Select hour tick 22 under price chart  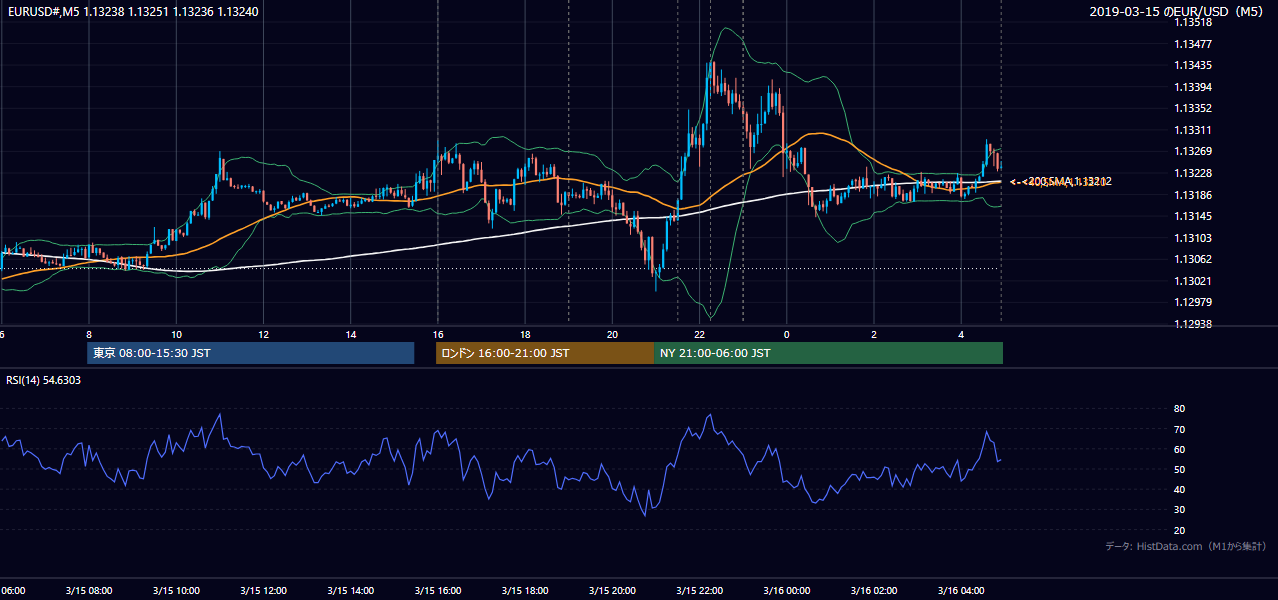(700, 334)
